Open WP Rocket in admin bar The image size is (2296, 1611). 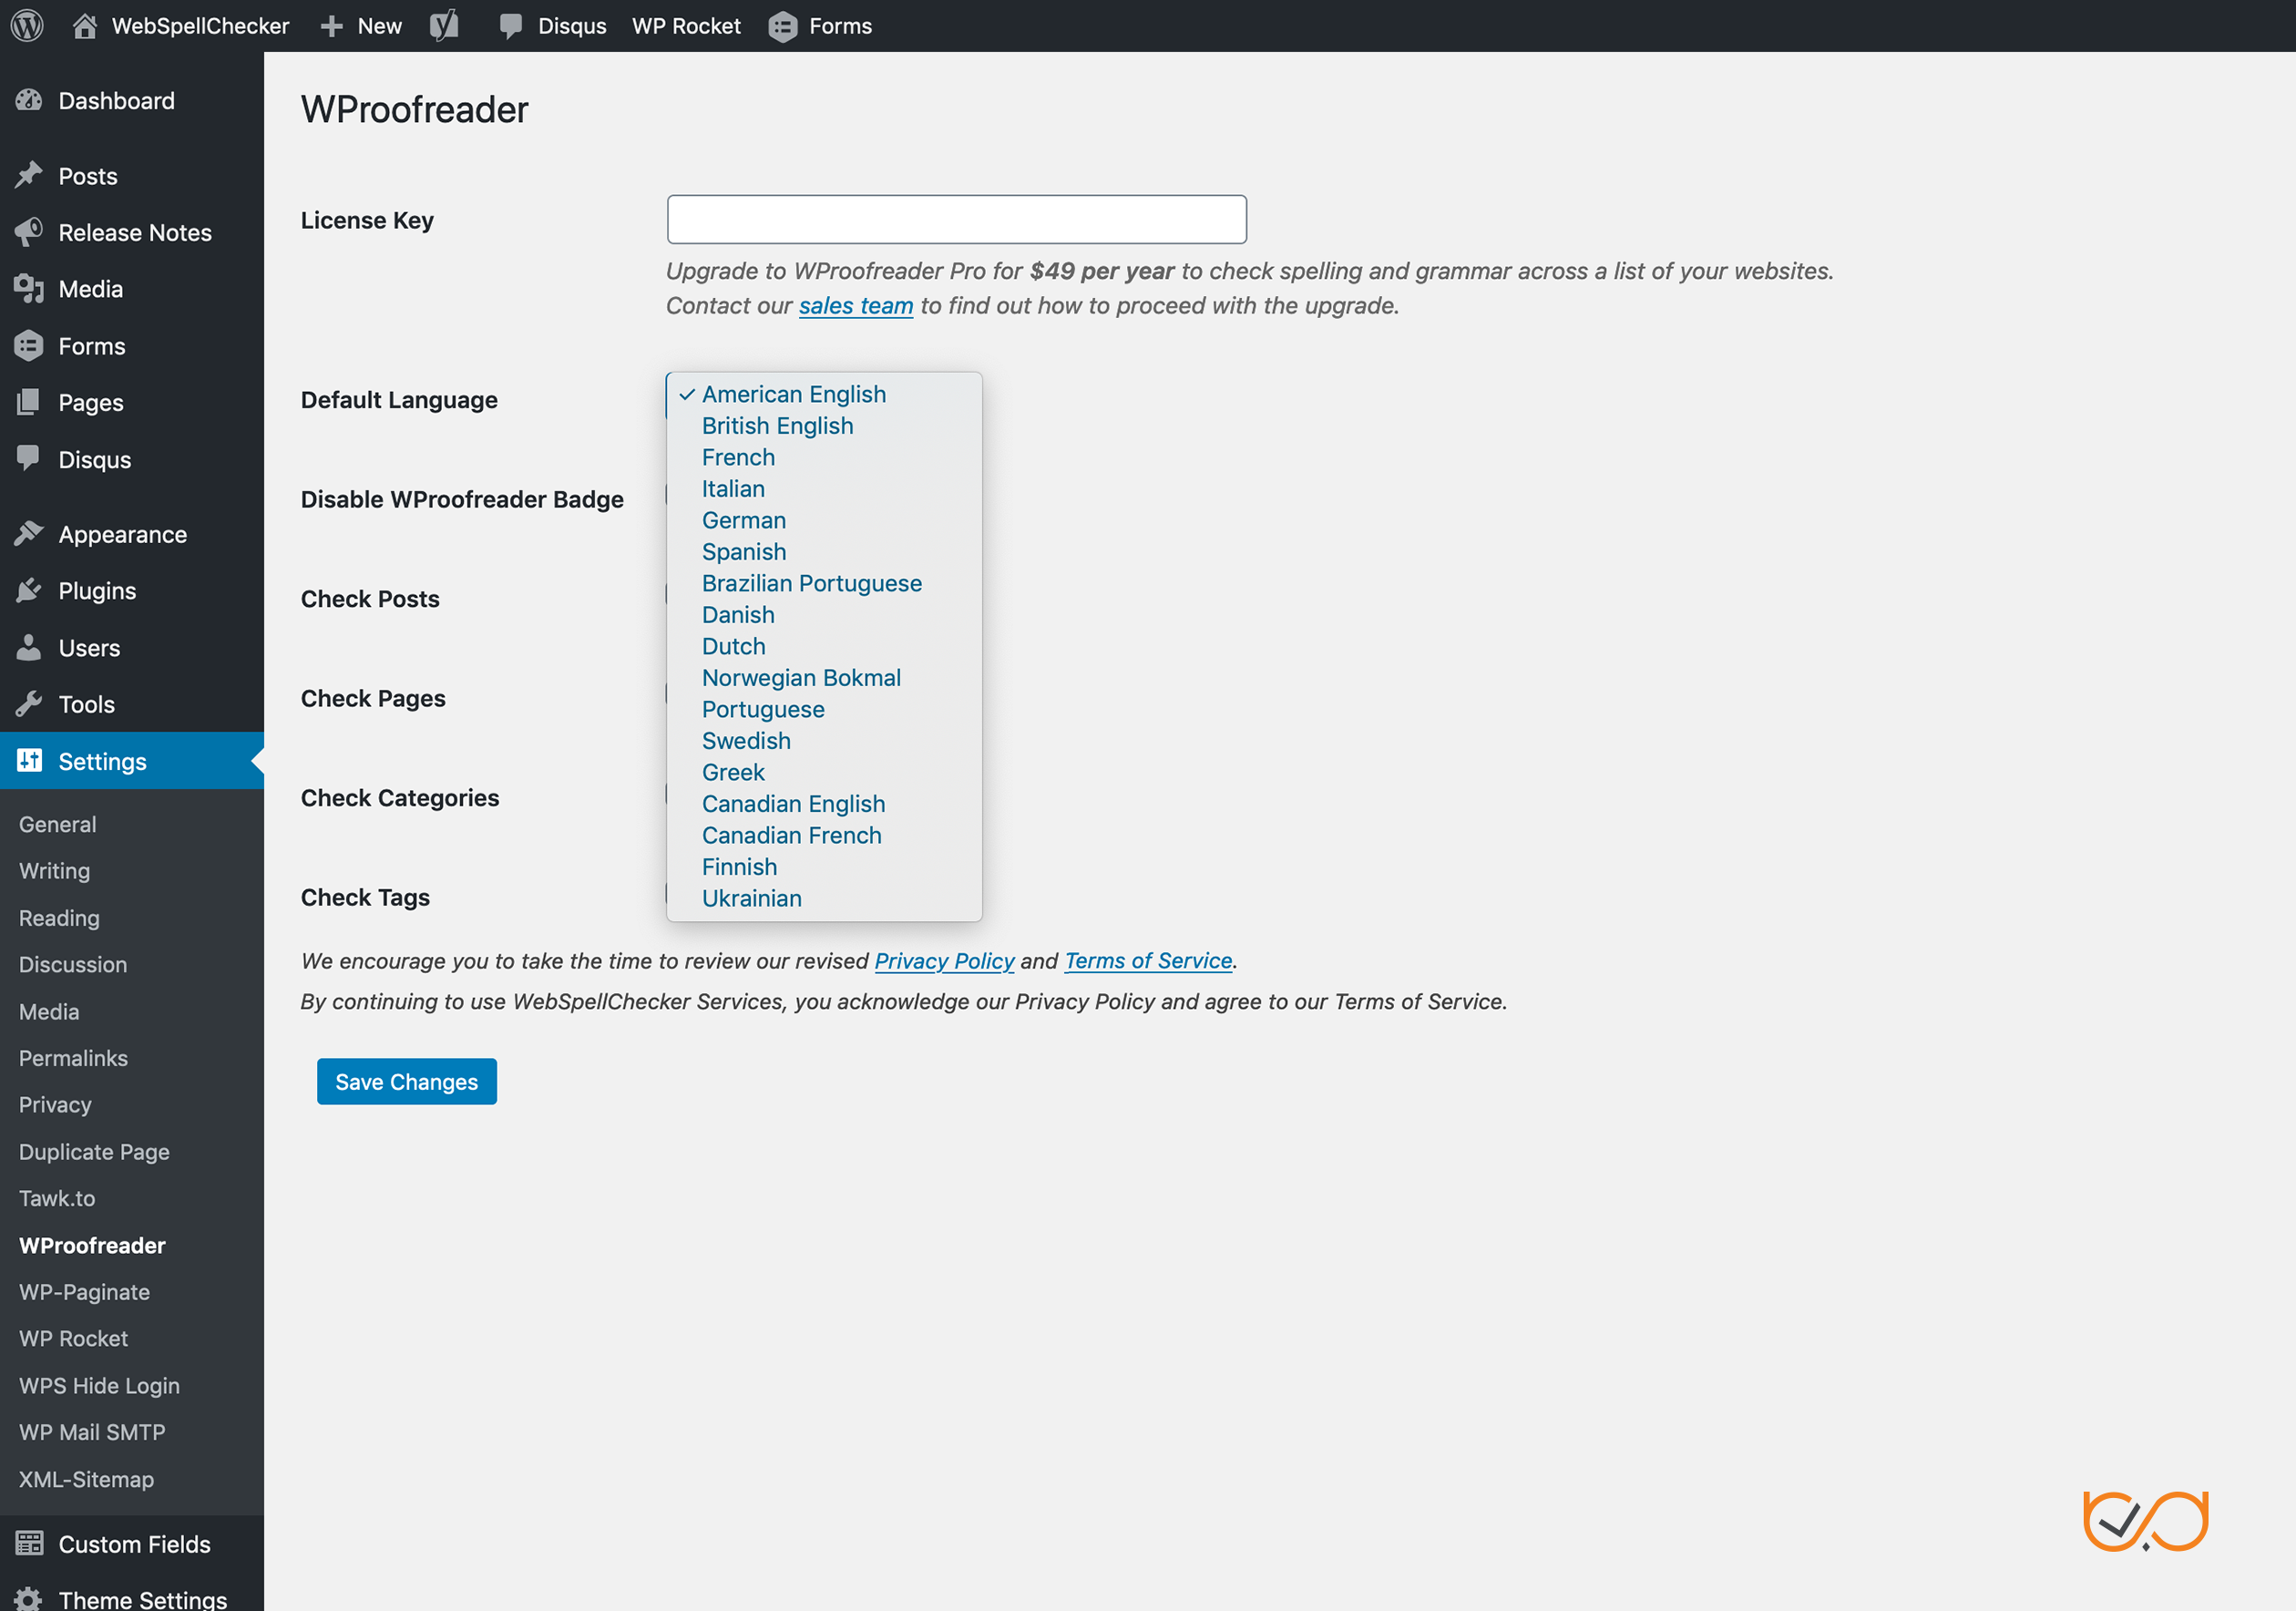pos(686,26)
